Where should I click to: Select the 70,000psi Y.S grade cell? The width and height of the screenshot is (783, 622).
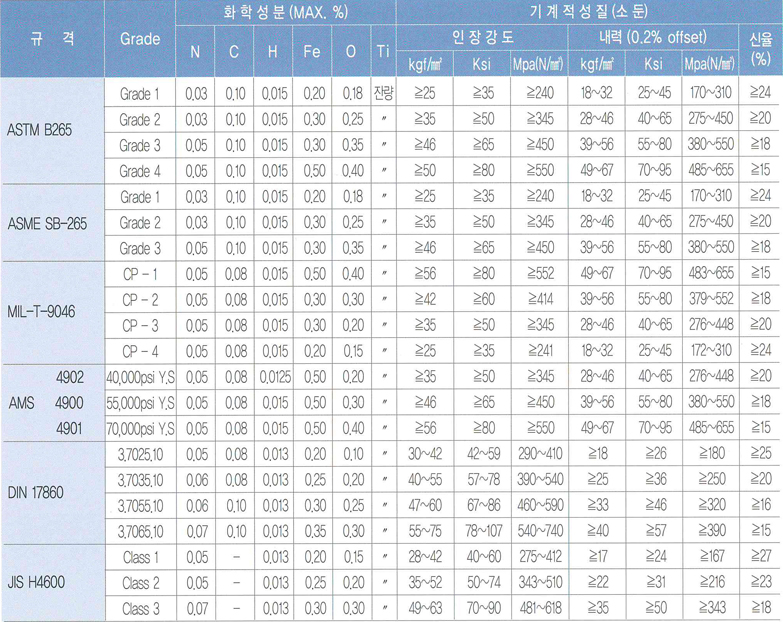click(140, 429)
